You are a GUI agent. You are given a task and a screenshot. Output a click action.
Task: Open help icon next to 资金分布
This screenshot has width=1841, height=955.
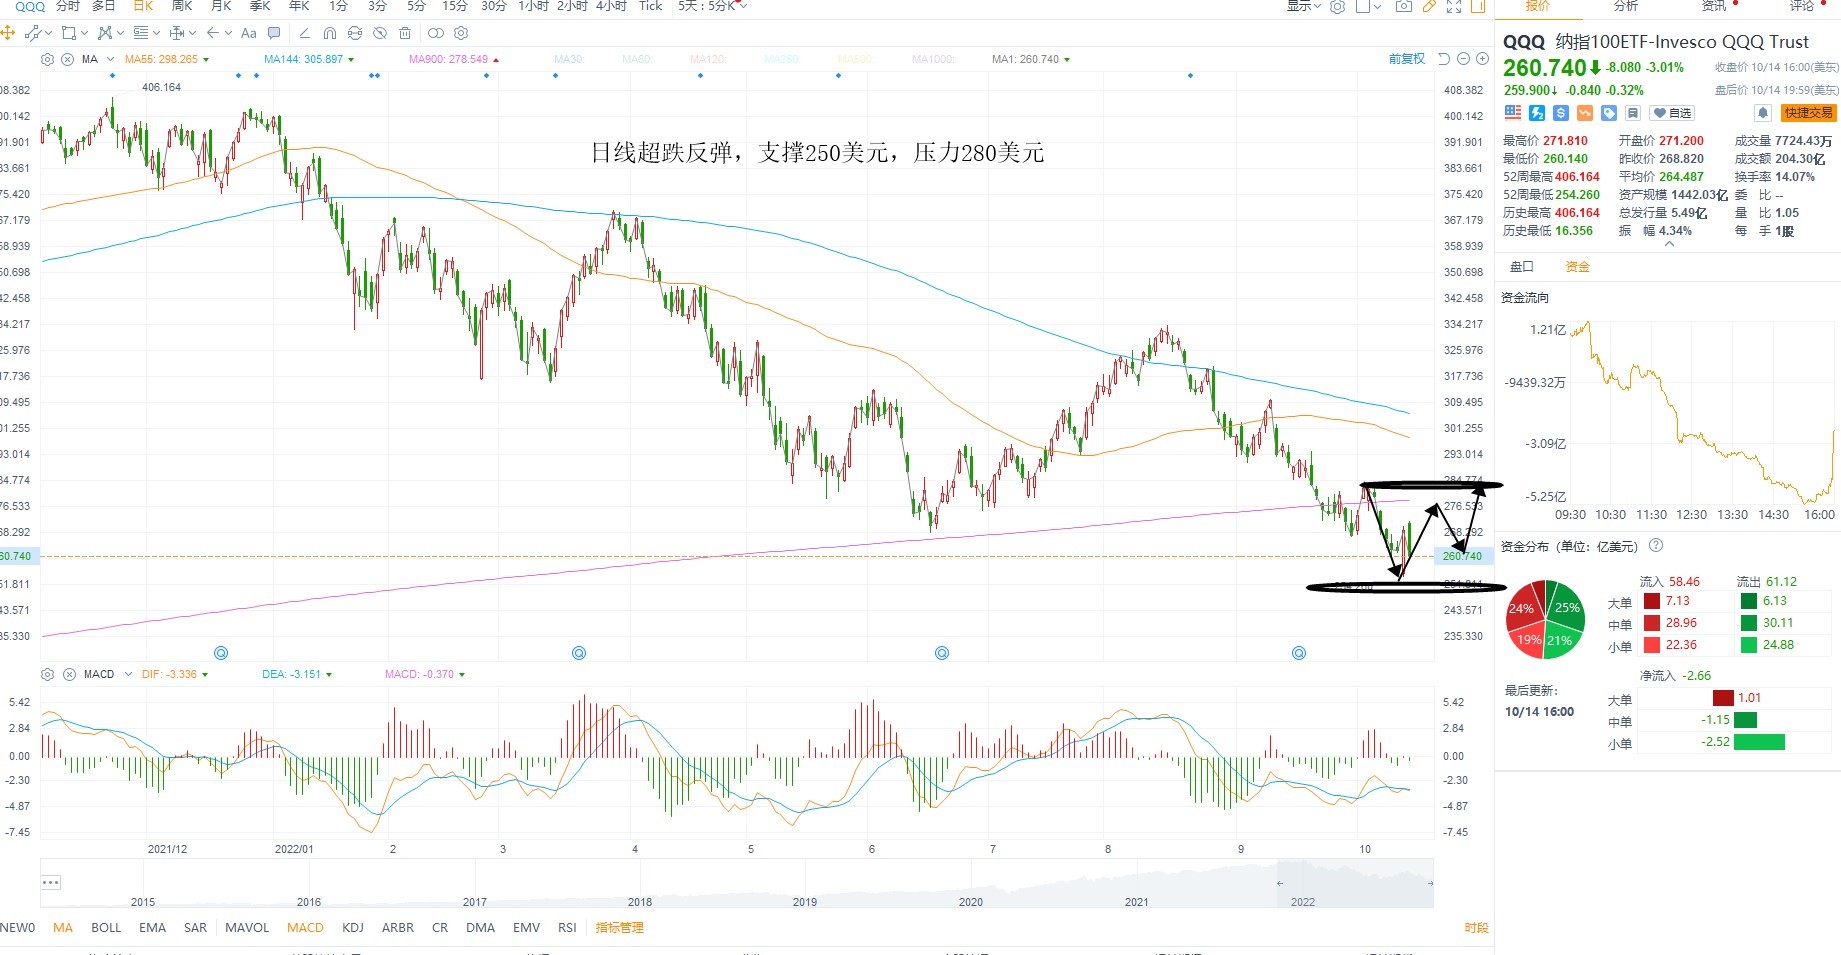tap(1656, 545)
